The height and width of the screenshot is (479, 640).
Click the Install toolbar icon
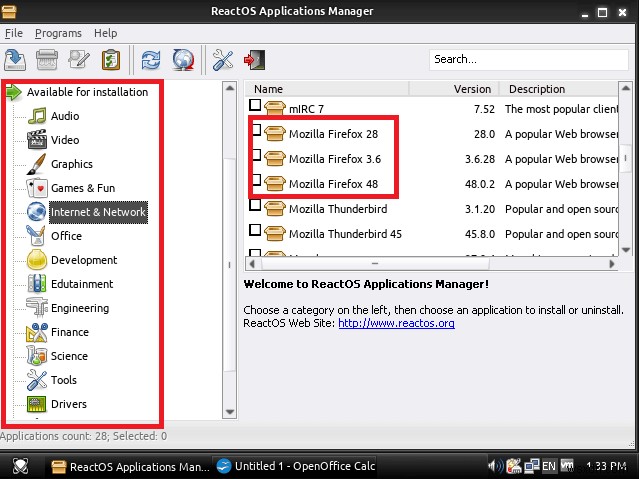click(15, 60)
